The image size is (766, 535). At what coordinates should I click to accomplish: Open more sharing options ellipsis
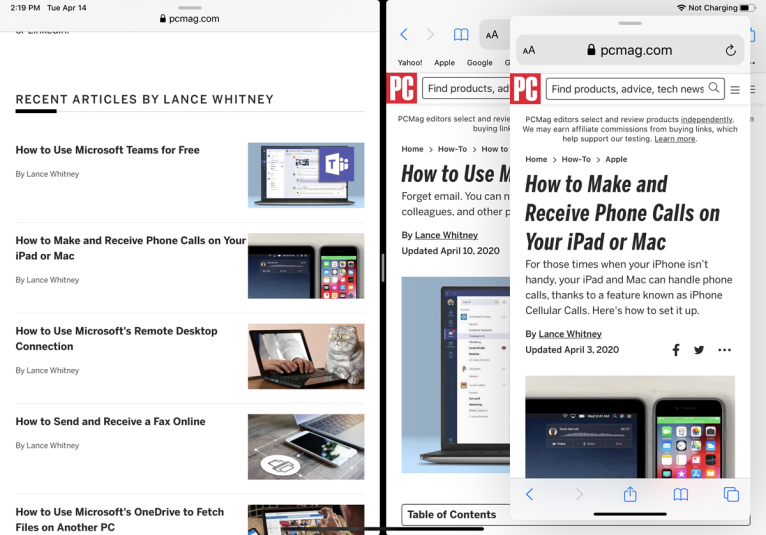724,350
